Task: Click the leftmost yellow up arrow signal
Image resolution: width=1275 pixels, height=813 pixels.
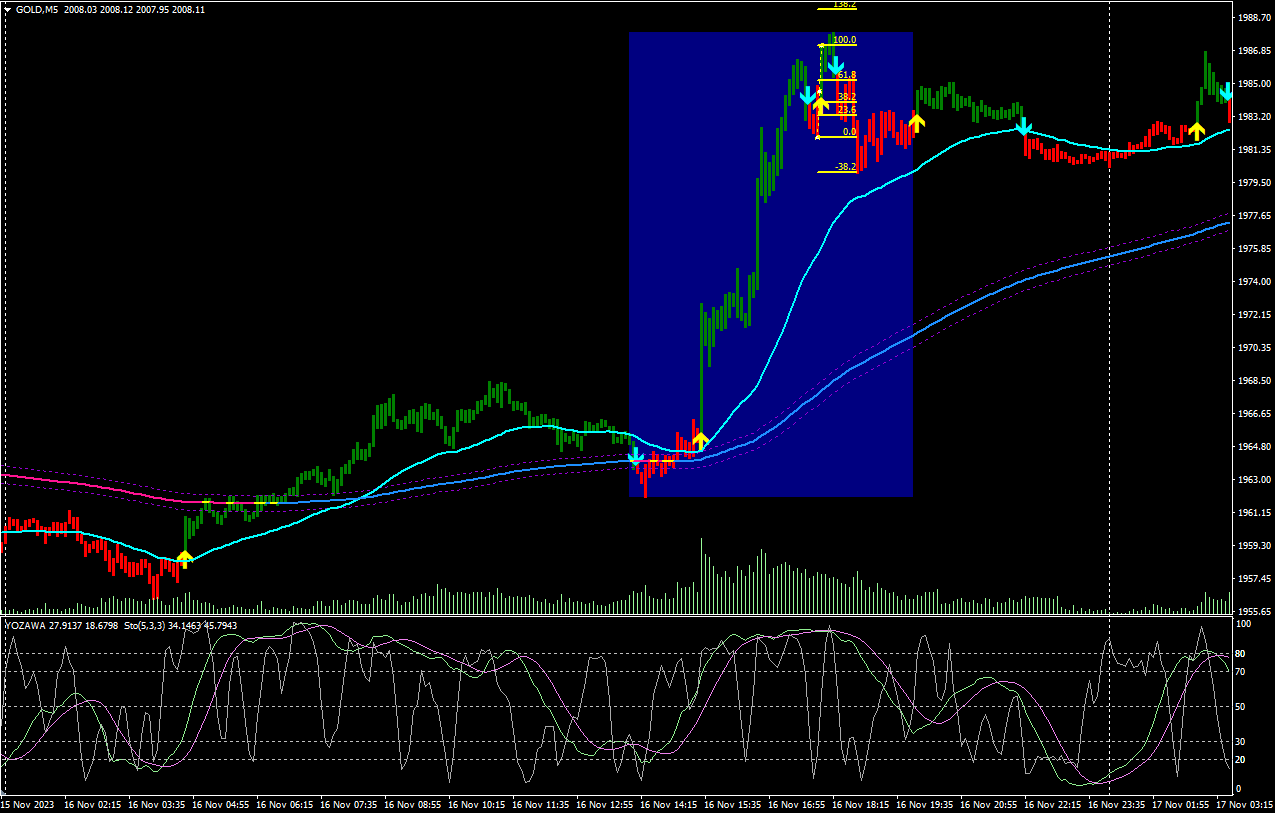Action: click(184, 558)
